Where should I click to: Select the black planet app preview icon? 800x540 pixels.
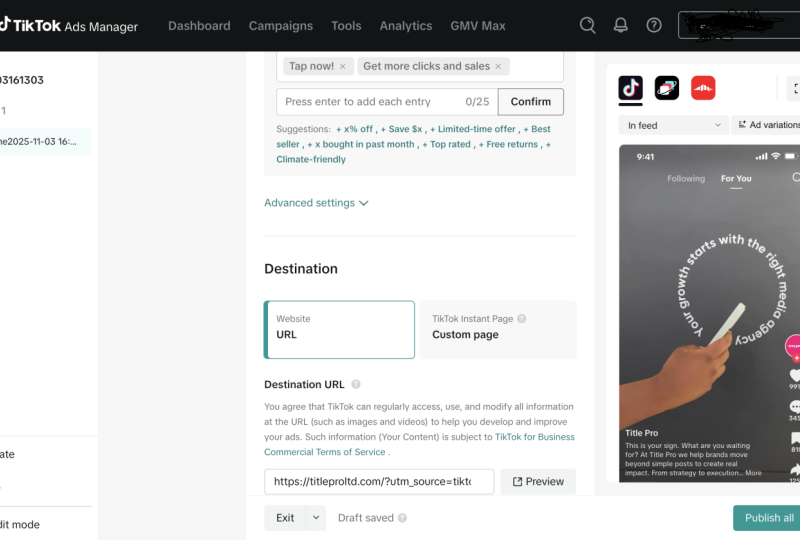(667, 88)
